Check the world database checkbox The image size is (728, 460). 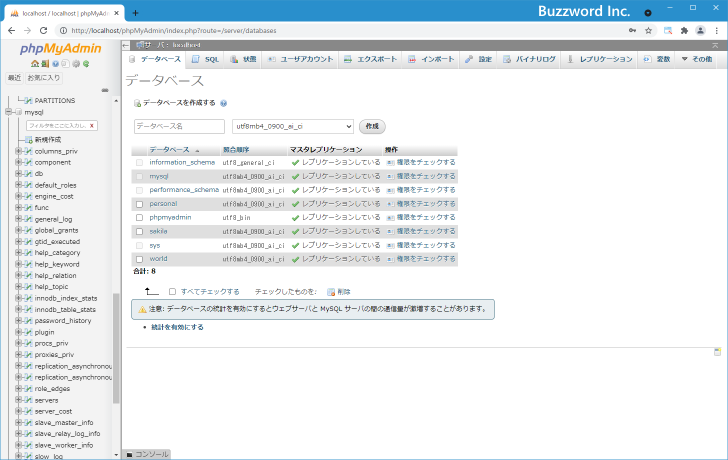click(139, 259)
